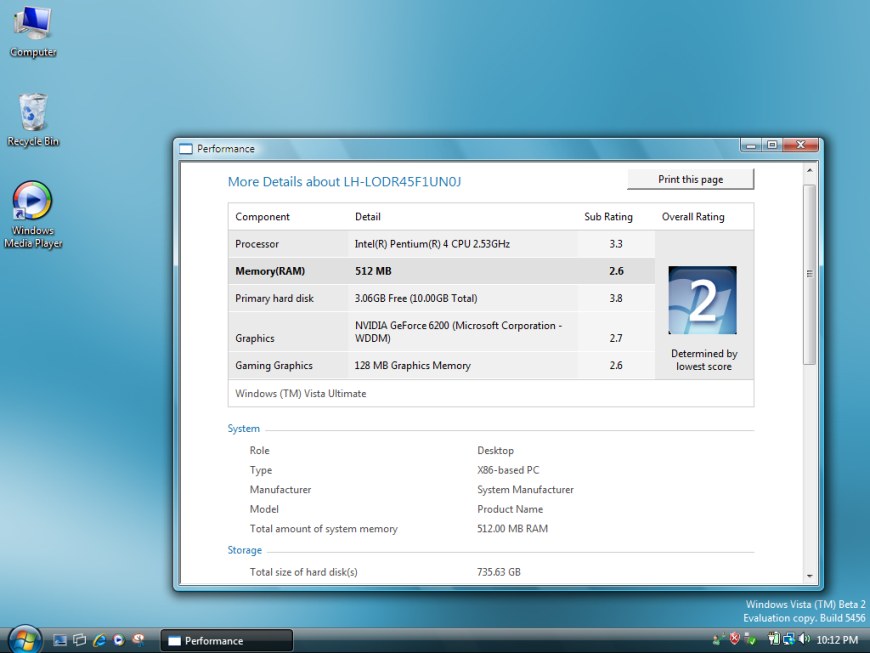The image size is (870, 653).
Task: Click the last Quick Launch icon
Action: tap(138, 640)
